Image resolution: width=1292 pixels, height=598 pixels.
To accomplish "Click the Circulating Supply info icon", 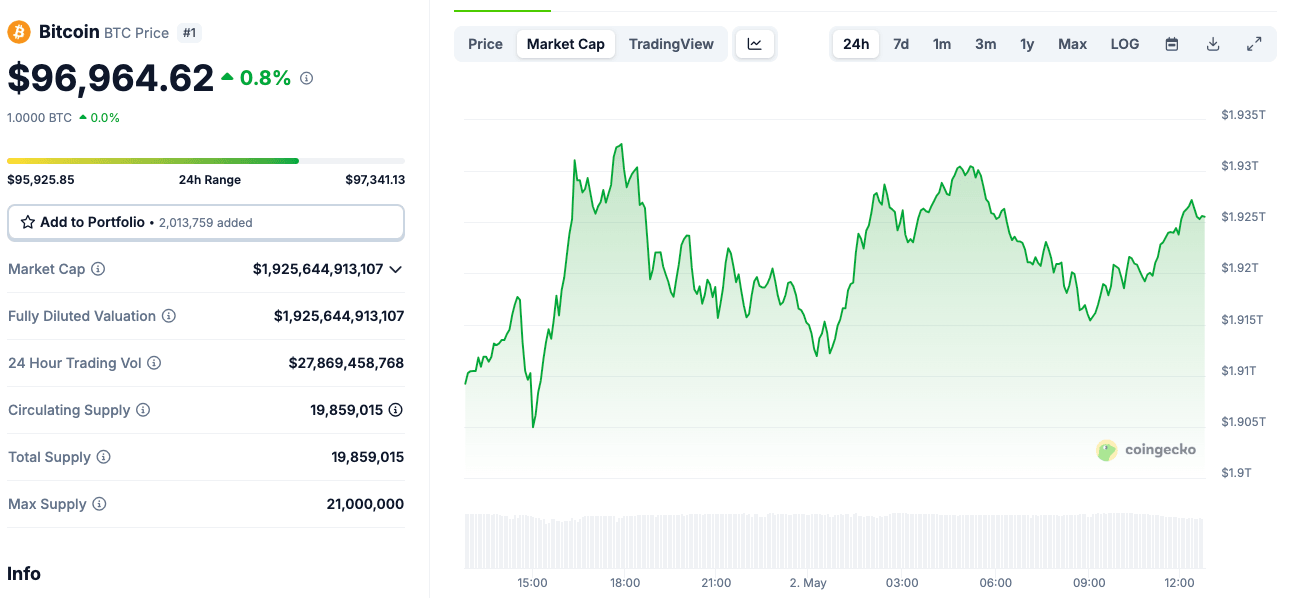I will pos(141,409).
